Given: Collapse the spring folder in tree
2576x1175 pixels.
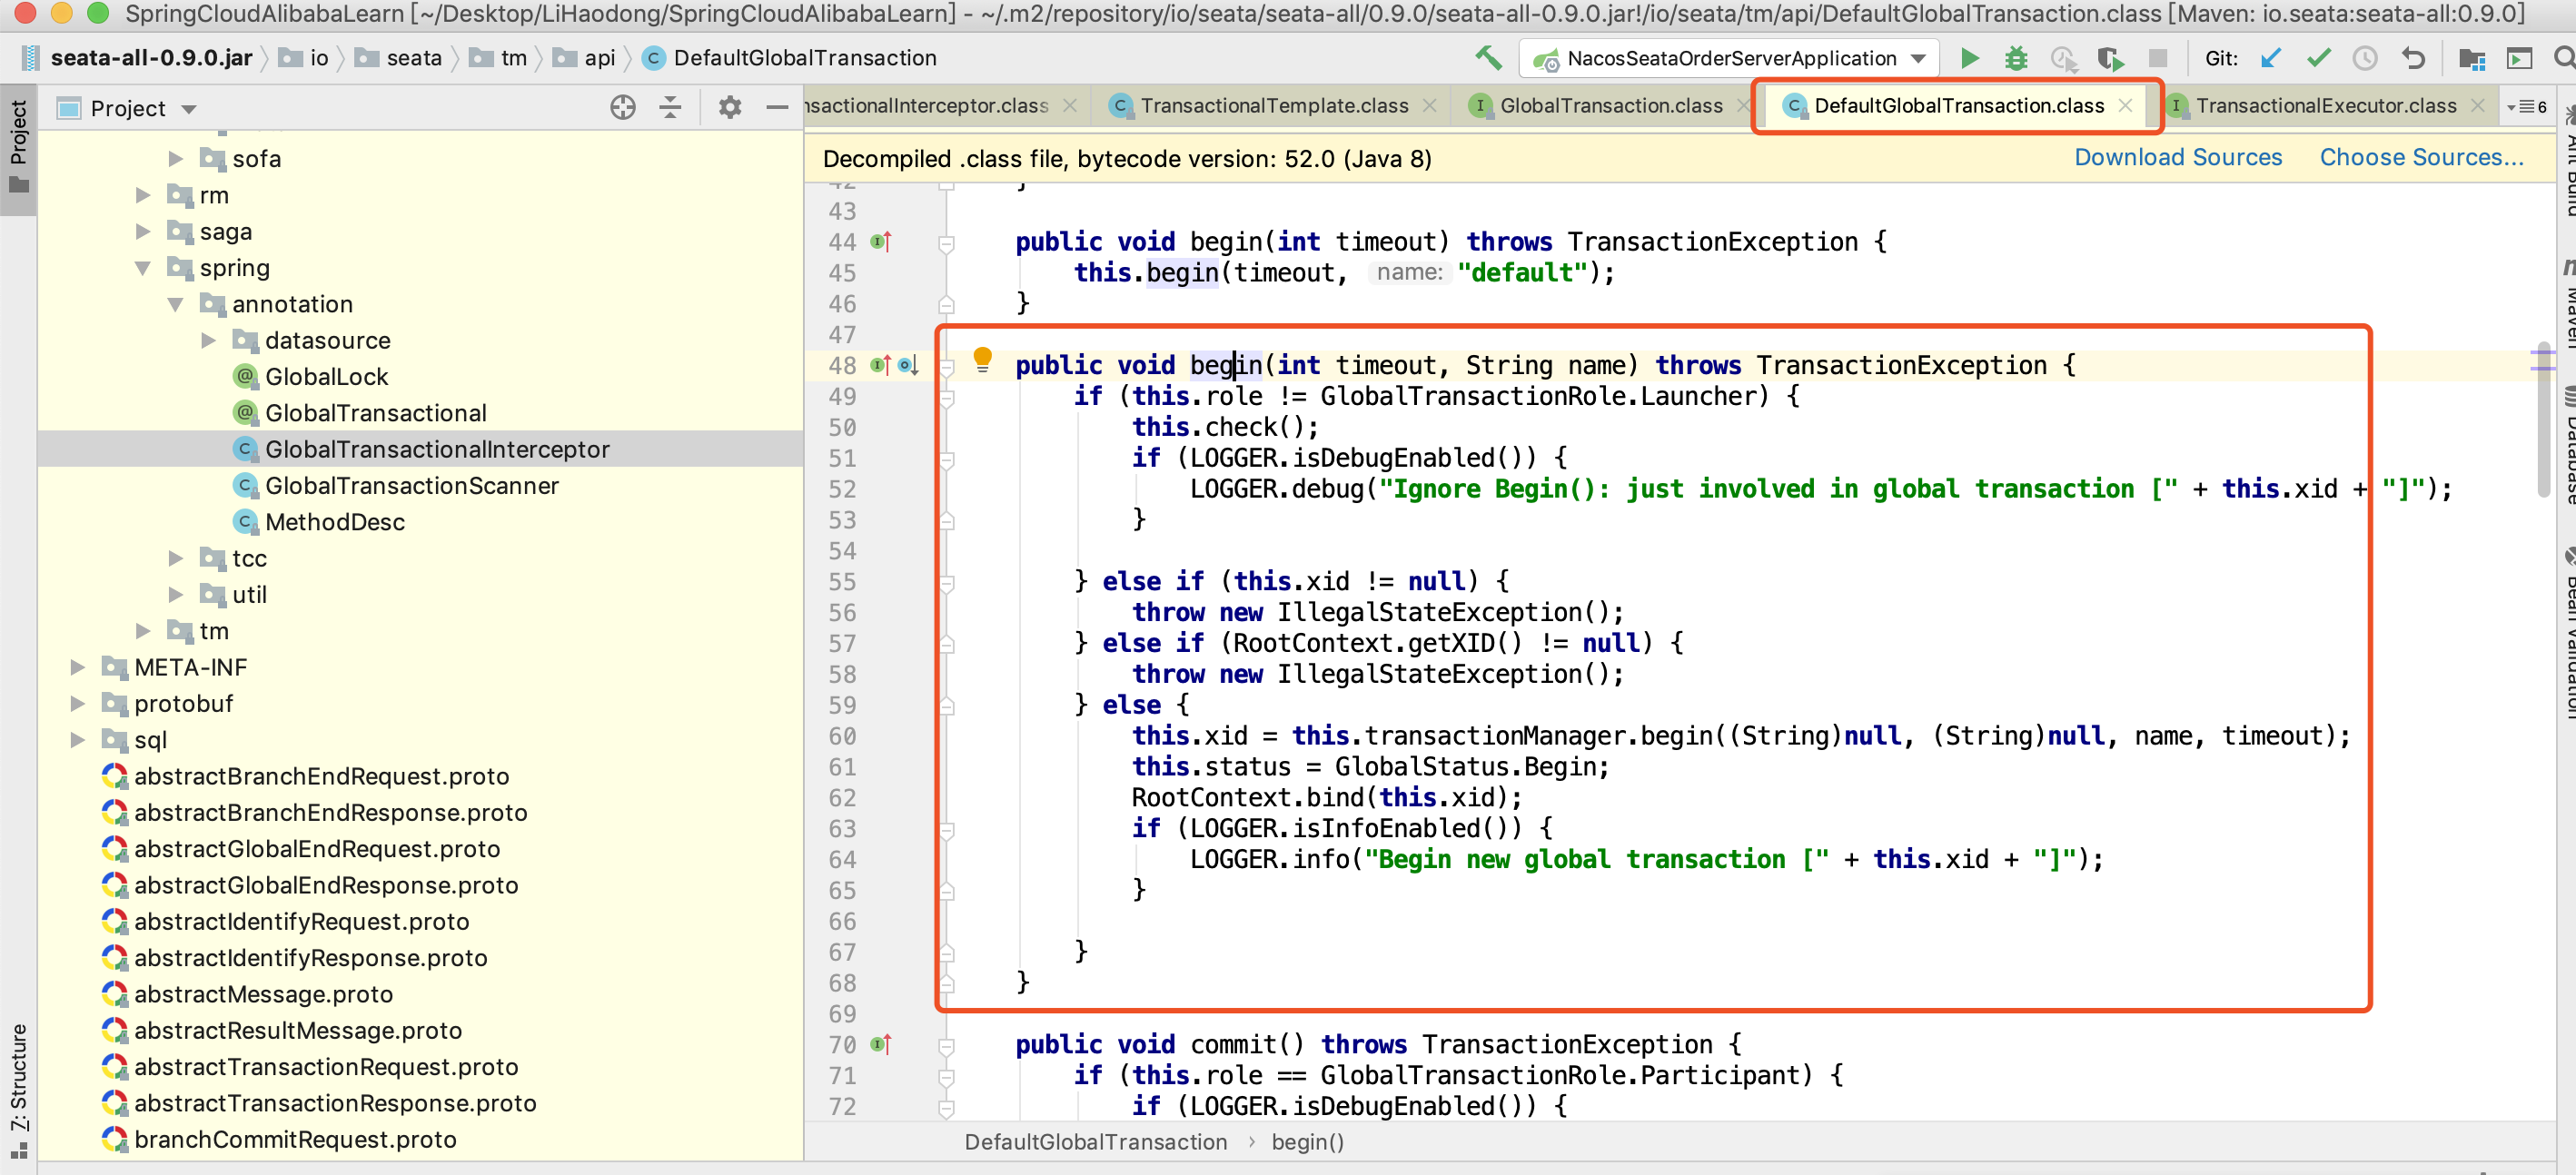Looking at the screenshot, I should [x=143, y=268].
